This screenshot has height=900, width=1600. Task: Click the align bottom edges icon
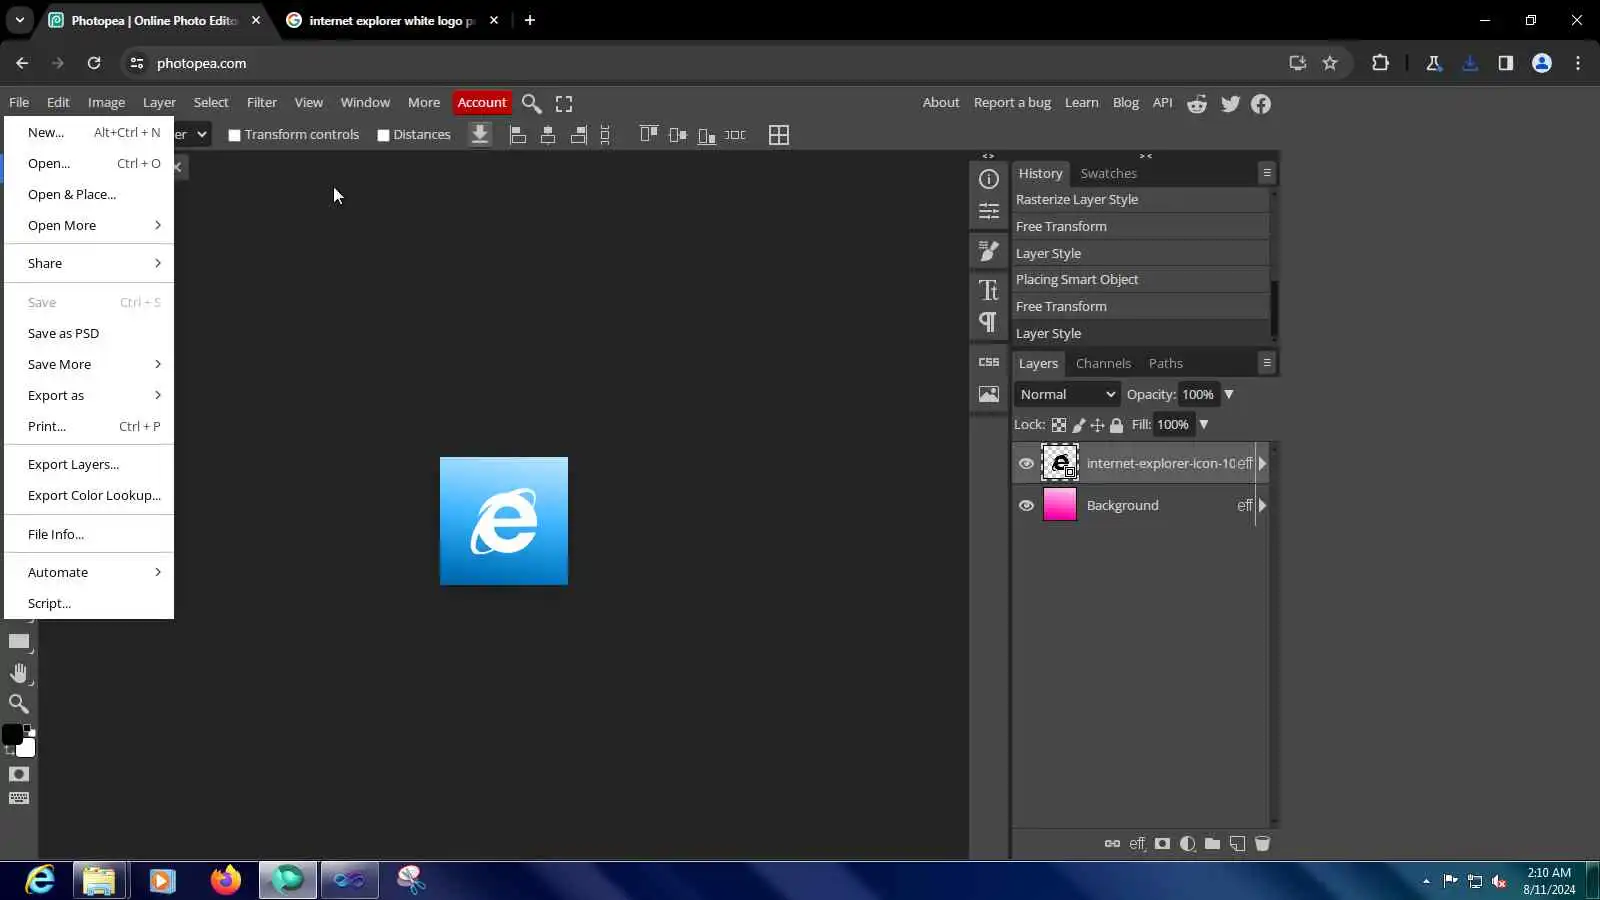point(707,135)
